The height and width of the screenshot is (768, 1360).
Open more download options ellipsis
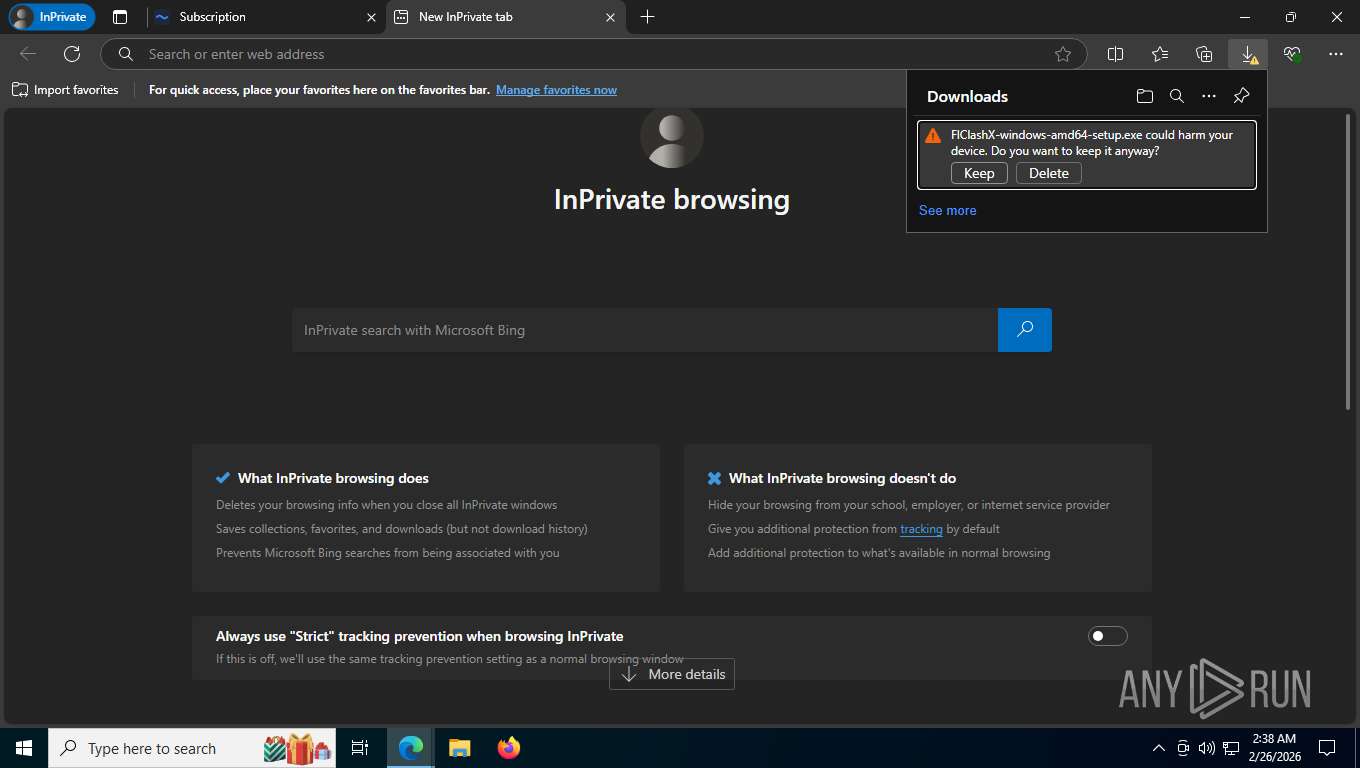[1209, 96]
